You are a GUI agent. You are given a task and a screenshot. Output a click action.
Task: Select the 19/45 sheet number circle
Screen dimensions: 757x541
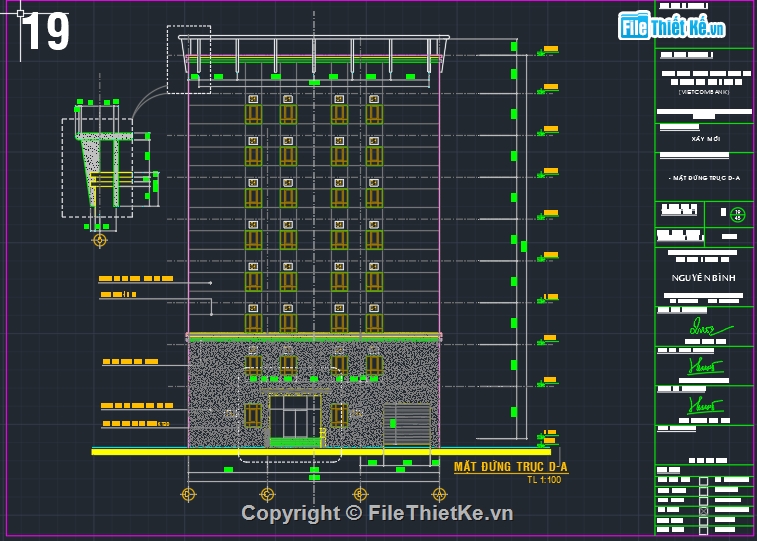click(x=737, y=215)
